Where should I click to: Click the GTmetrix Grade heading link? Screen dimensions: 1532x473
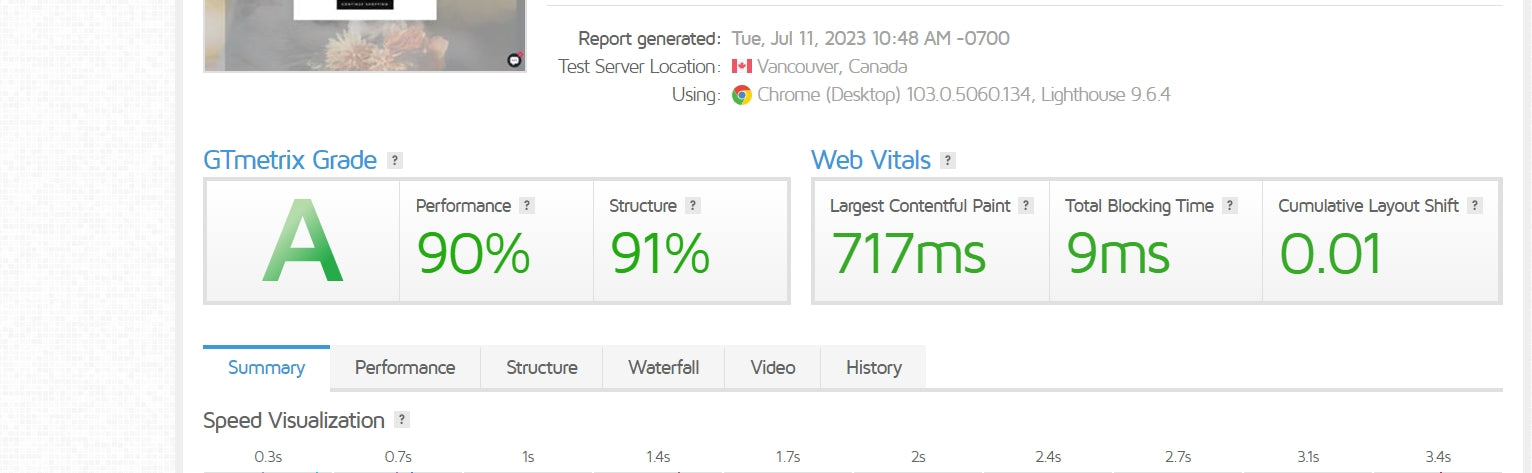[x=290, y=160]
